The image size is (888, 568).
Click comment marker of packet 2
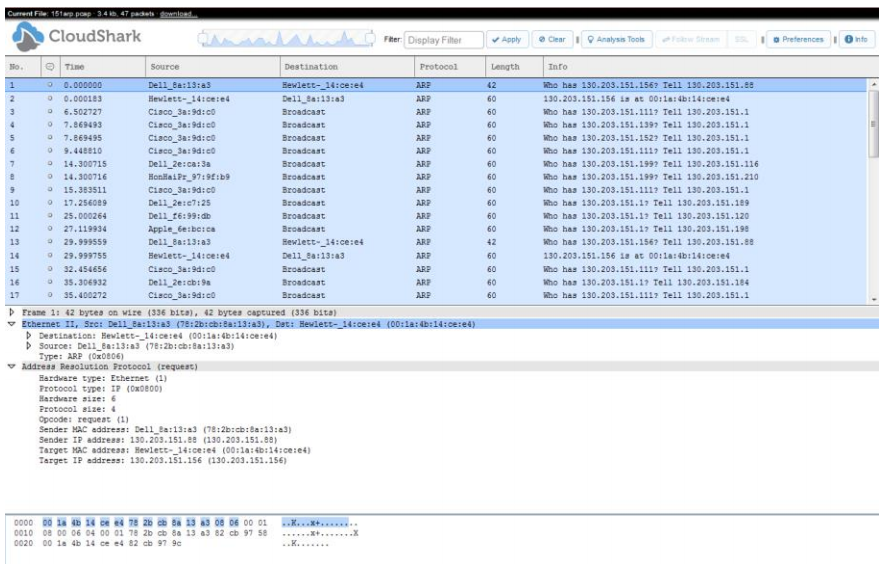(50, 99)
